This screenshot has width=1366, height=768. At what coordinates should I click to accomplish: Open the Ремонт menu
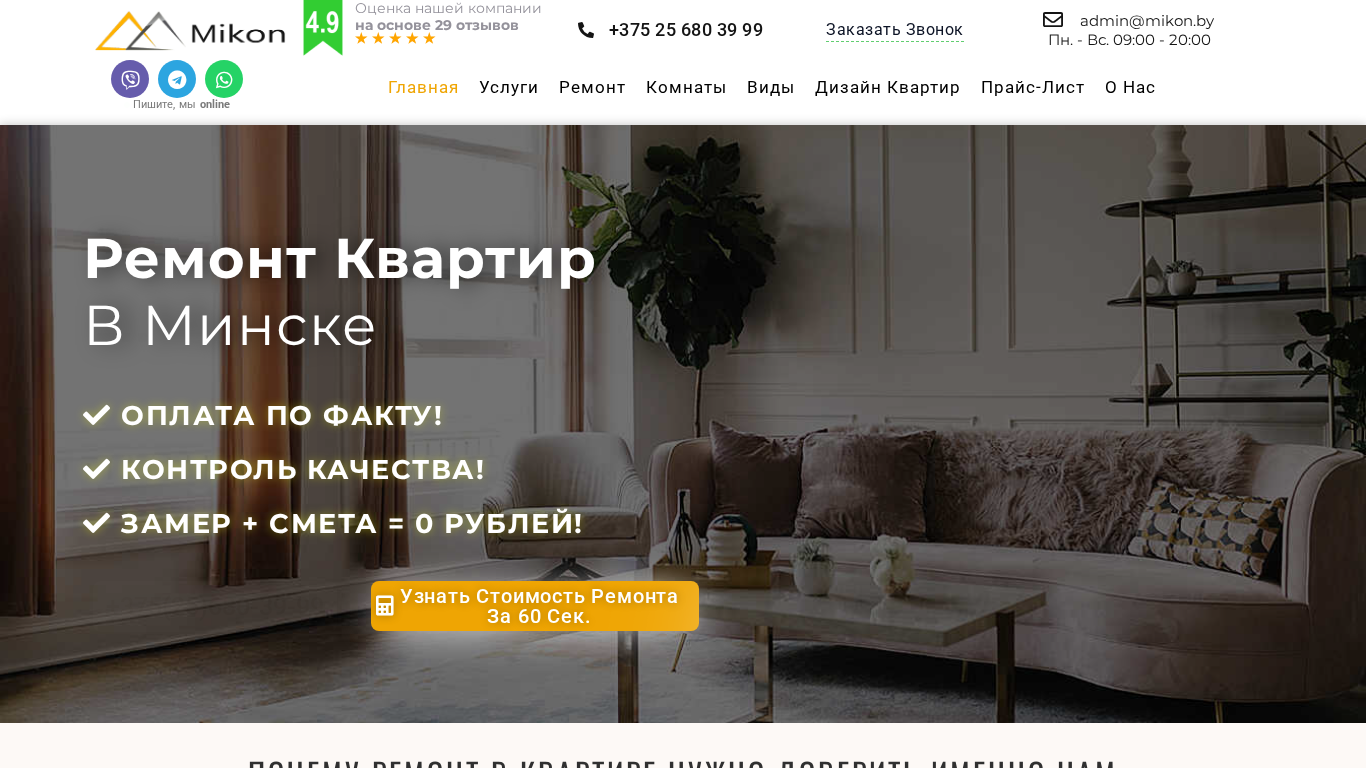tap(592, 87)
